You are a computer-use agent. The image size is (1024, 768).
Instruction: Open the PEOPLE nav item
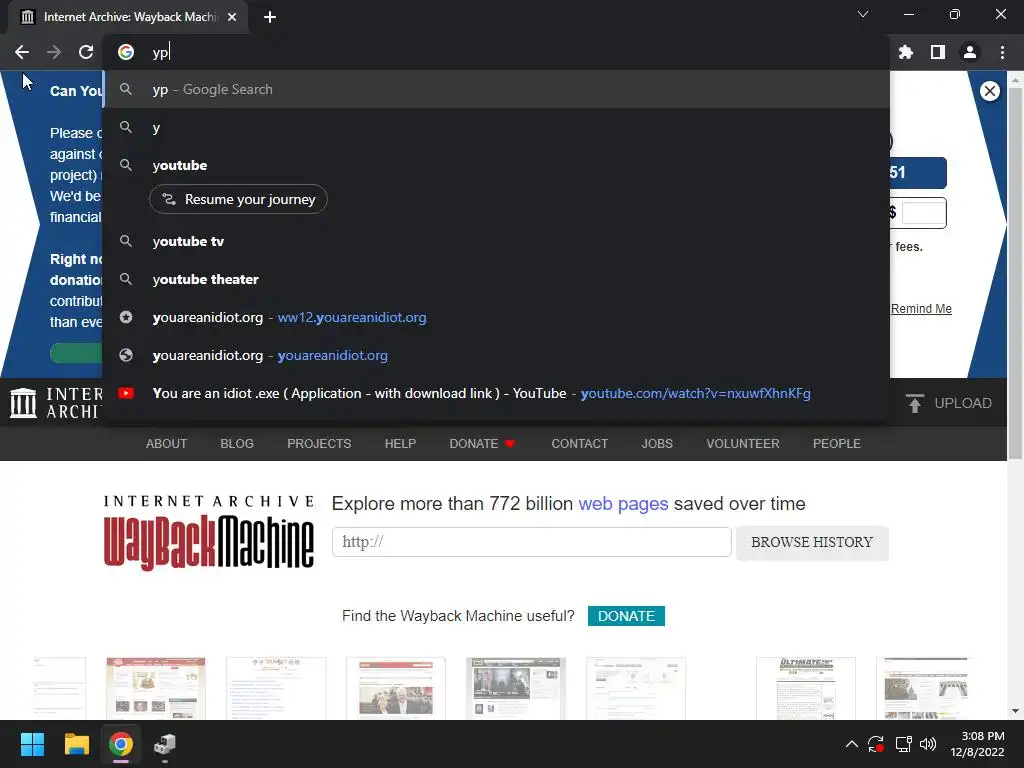click(x=837, y=443)
